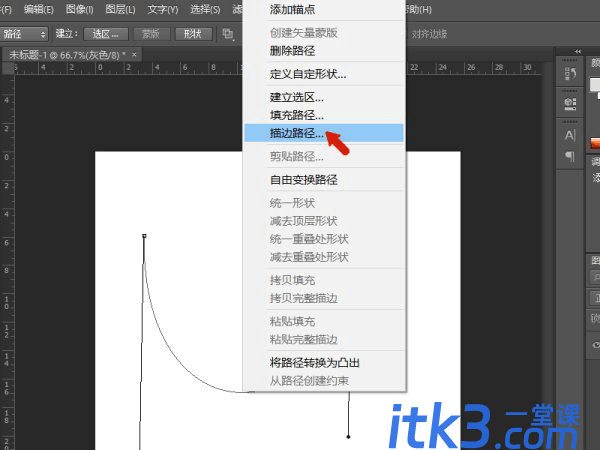Click the 形状 button
600x450 pixels.
pos(193,34)
